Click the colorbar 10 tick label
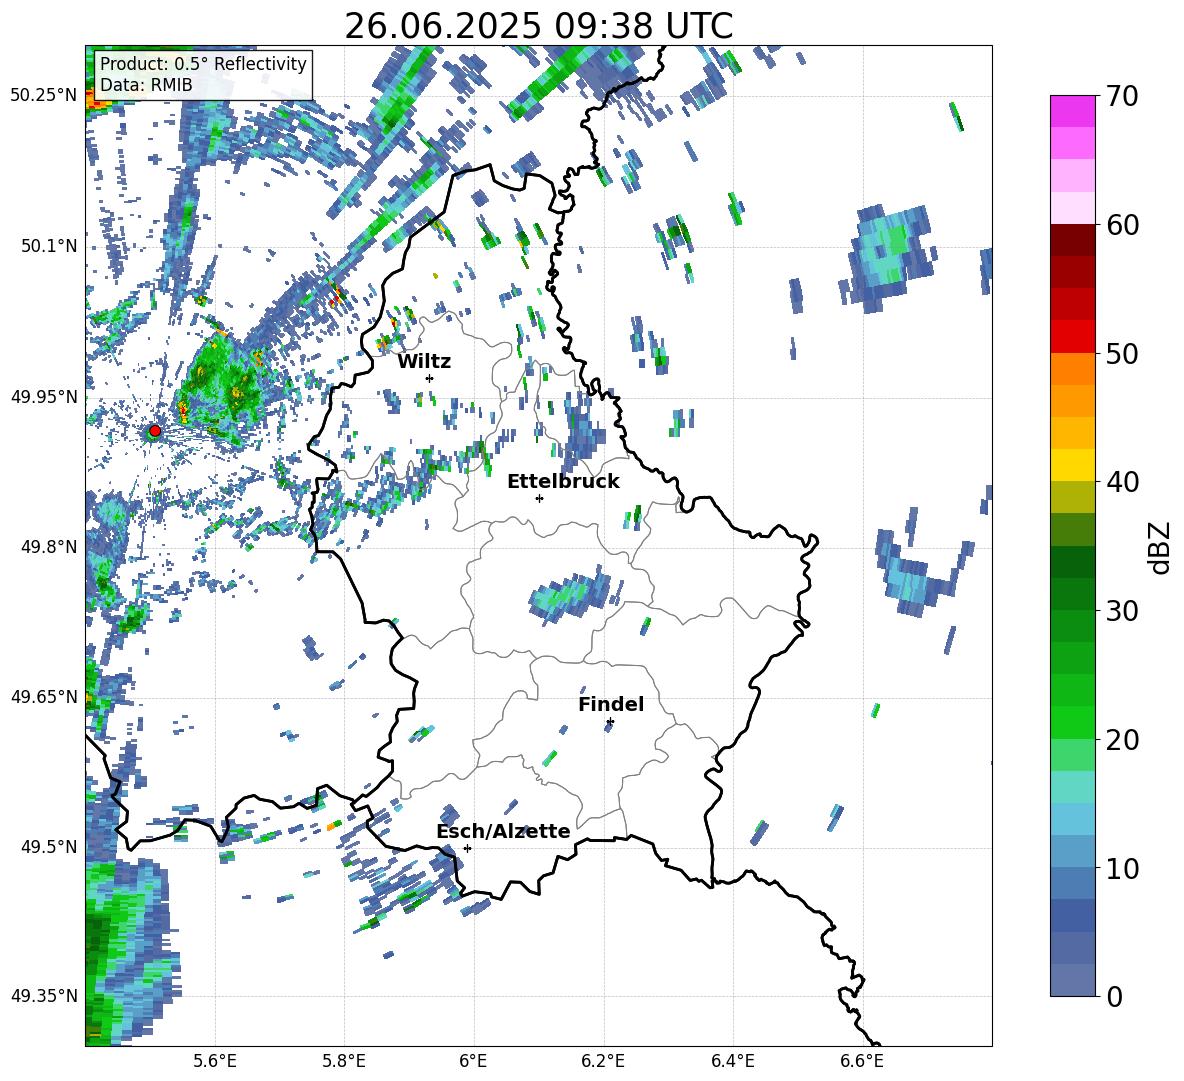Image resolution: width=1184 pixels, height=1081 pixels. (x=1122, y=868)
